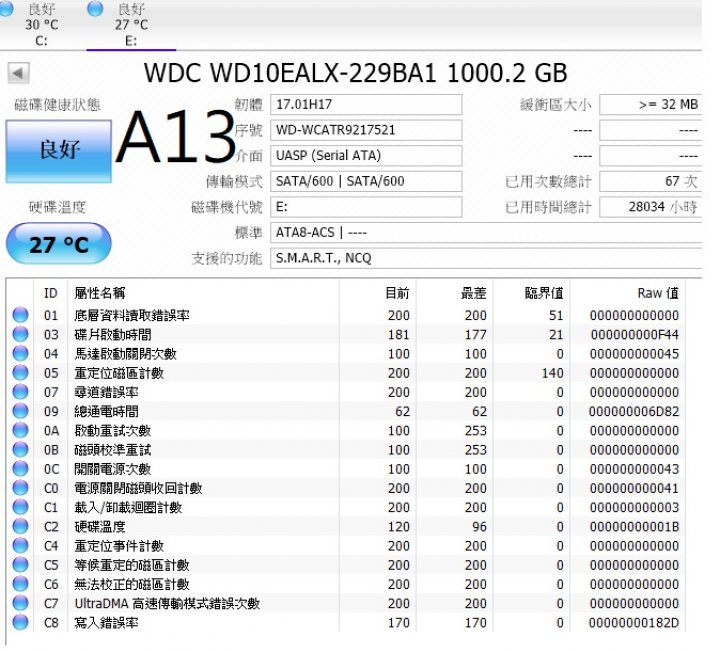Select the 馬達啟動關閉次數 attribute name
Image resolution: width=720 pixels, height=653 pixels.
[x=125, y=354]
